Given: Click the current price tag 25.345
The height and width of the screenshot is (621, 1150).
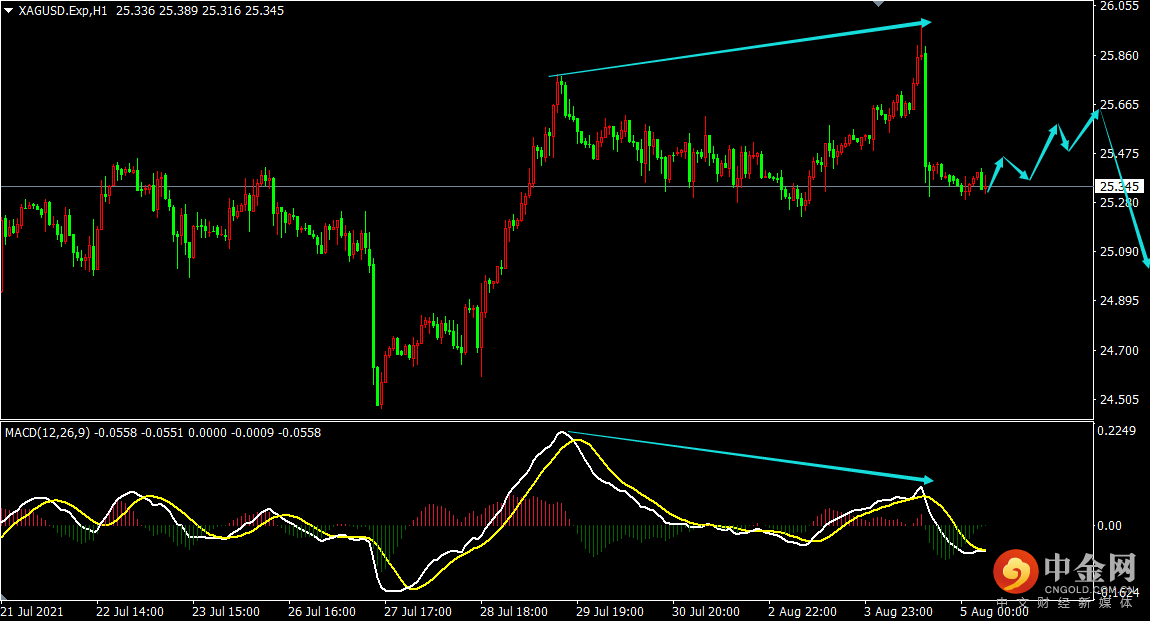Looking at the screenshot, I should [x=1119, y=186].
